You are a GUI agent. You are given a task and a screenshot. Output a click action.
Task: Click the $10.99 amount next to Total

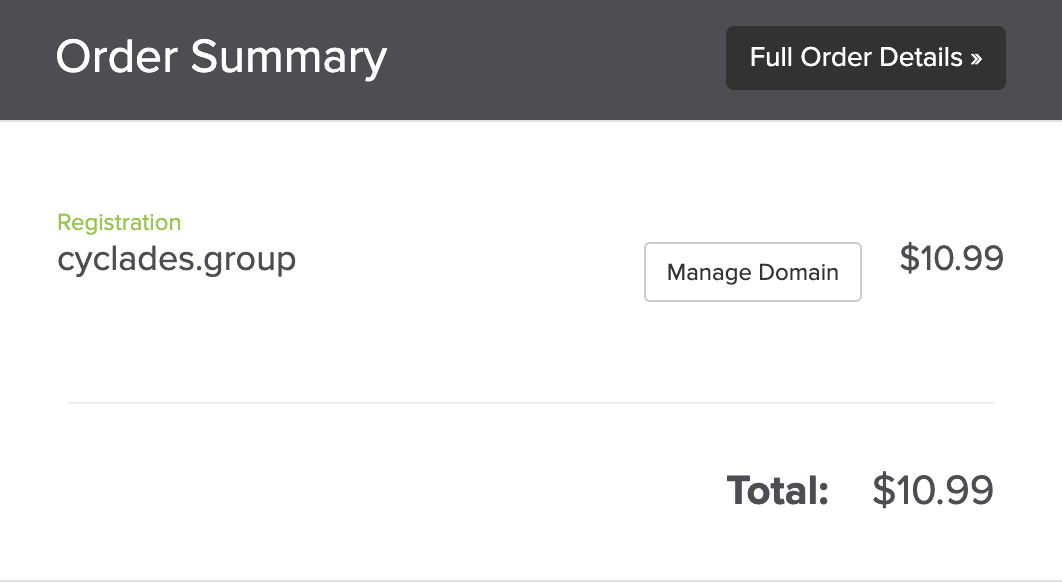point(932,490)
